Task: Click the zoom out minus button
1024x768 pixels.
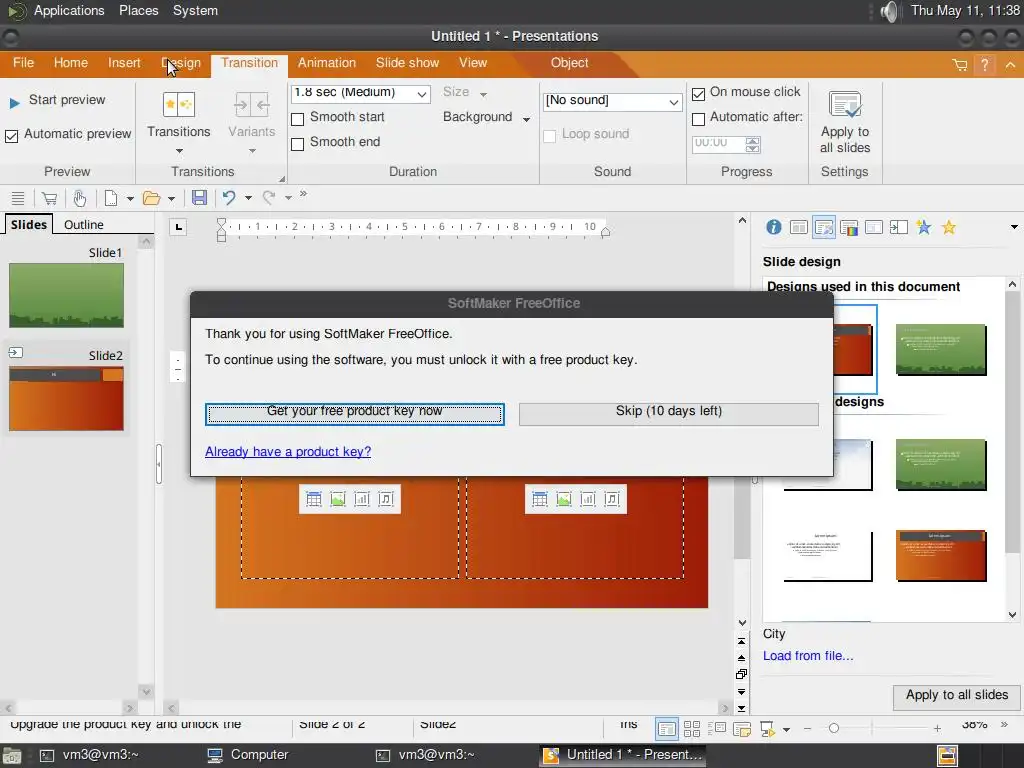Action: pyautogui.click(x=807, y=728)
